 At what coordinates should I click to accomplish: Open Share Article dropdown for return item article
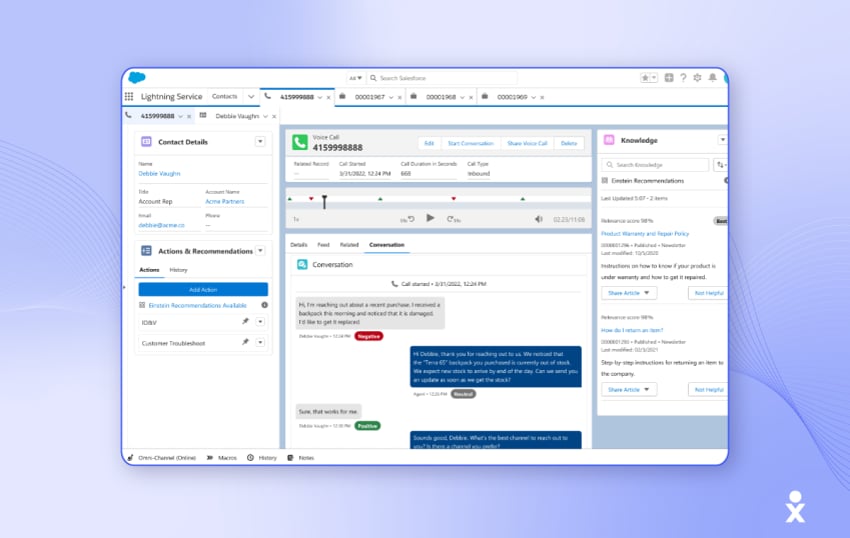click(629, 389)
